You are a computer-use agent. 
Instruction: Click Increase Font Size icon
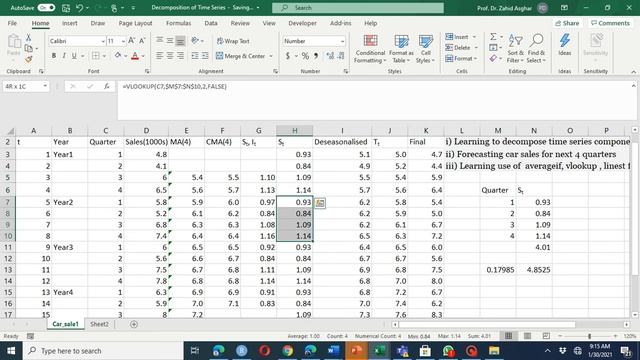[x=131, y=40]
